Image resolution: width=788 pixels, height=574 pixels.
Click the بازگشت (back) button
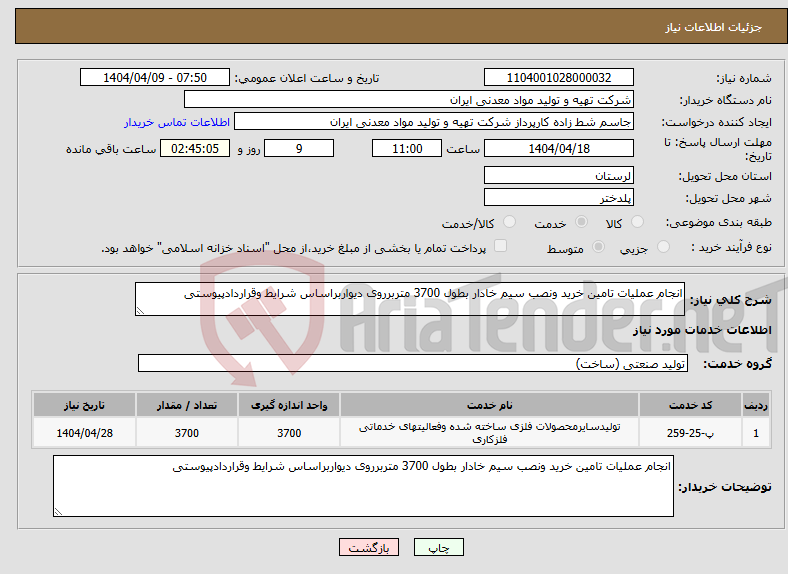coord(369,547)
